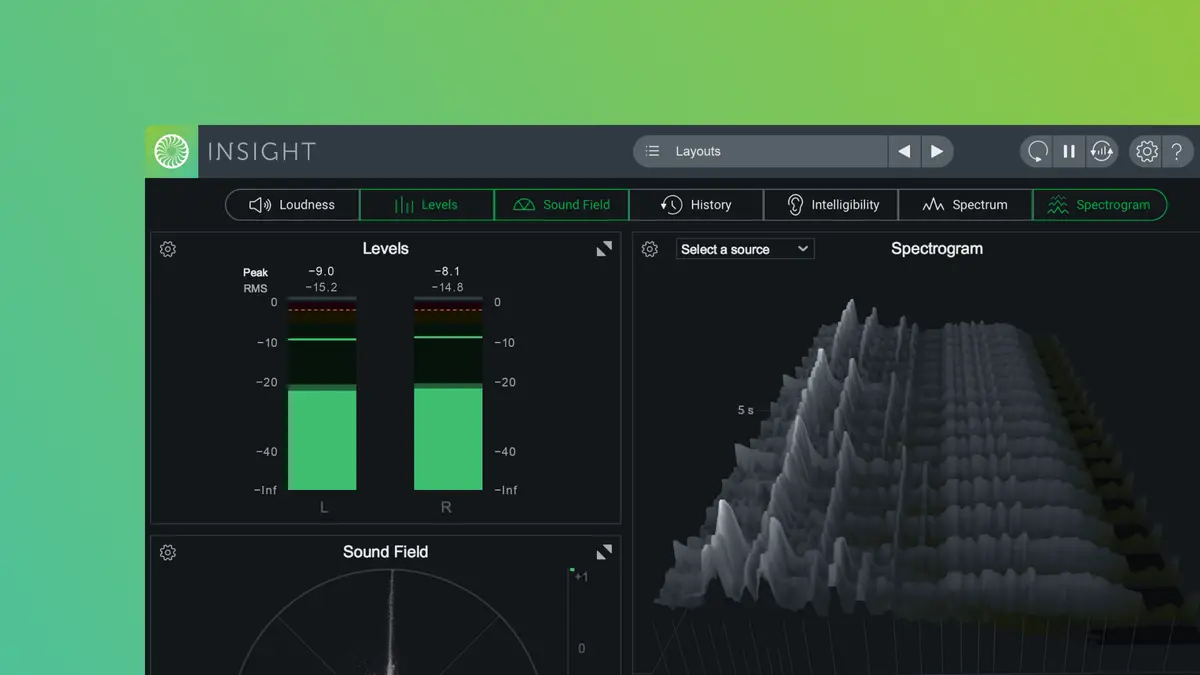Toggle the Intelligibility module tab

click(x=831, y=204)
